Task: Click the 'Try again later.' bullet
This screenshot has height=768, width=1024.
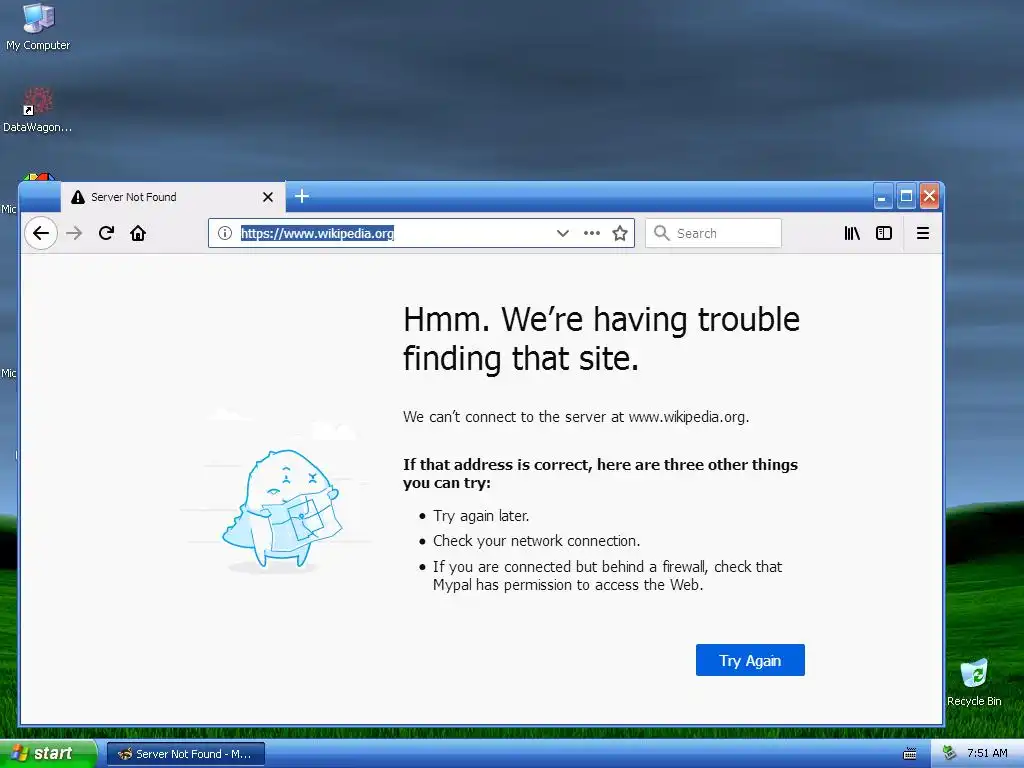Action: click(x=481, y=516)
